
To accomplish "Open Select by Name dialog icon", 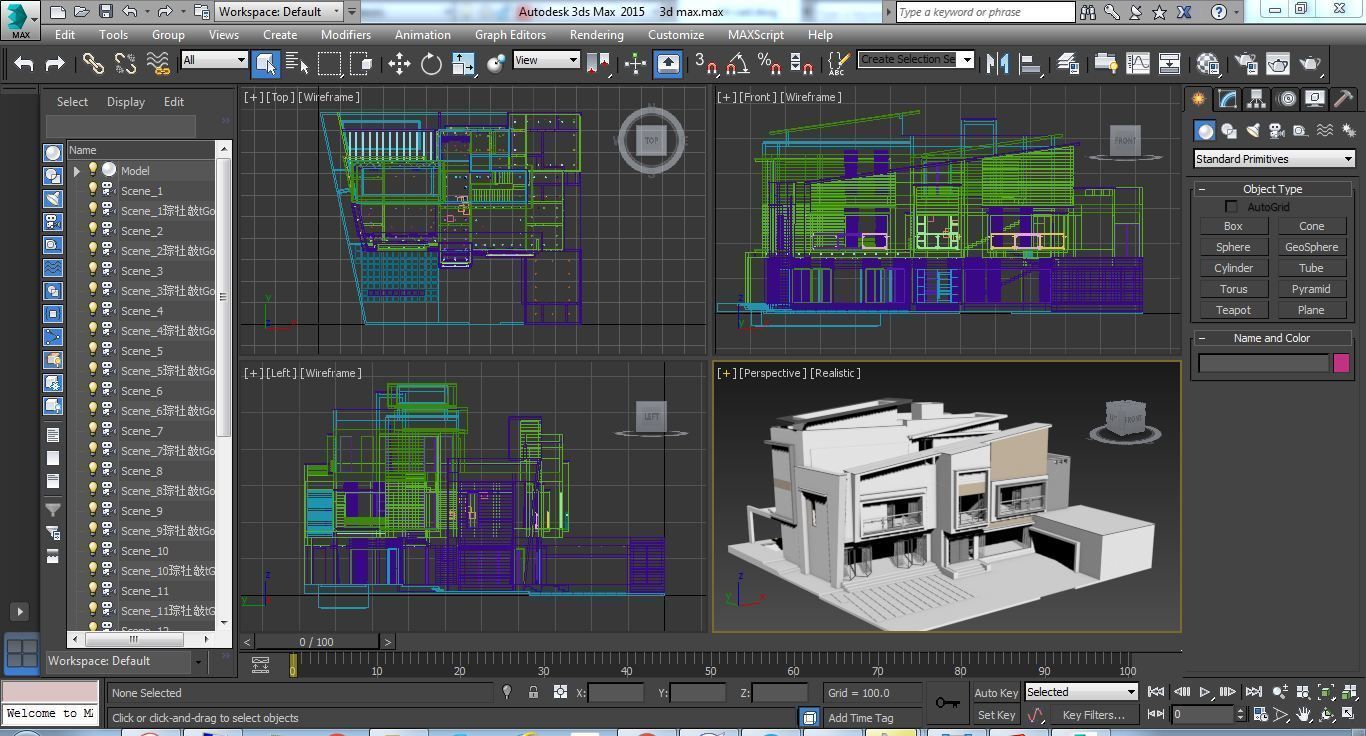I will coord(297,64).
